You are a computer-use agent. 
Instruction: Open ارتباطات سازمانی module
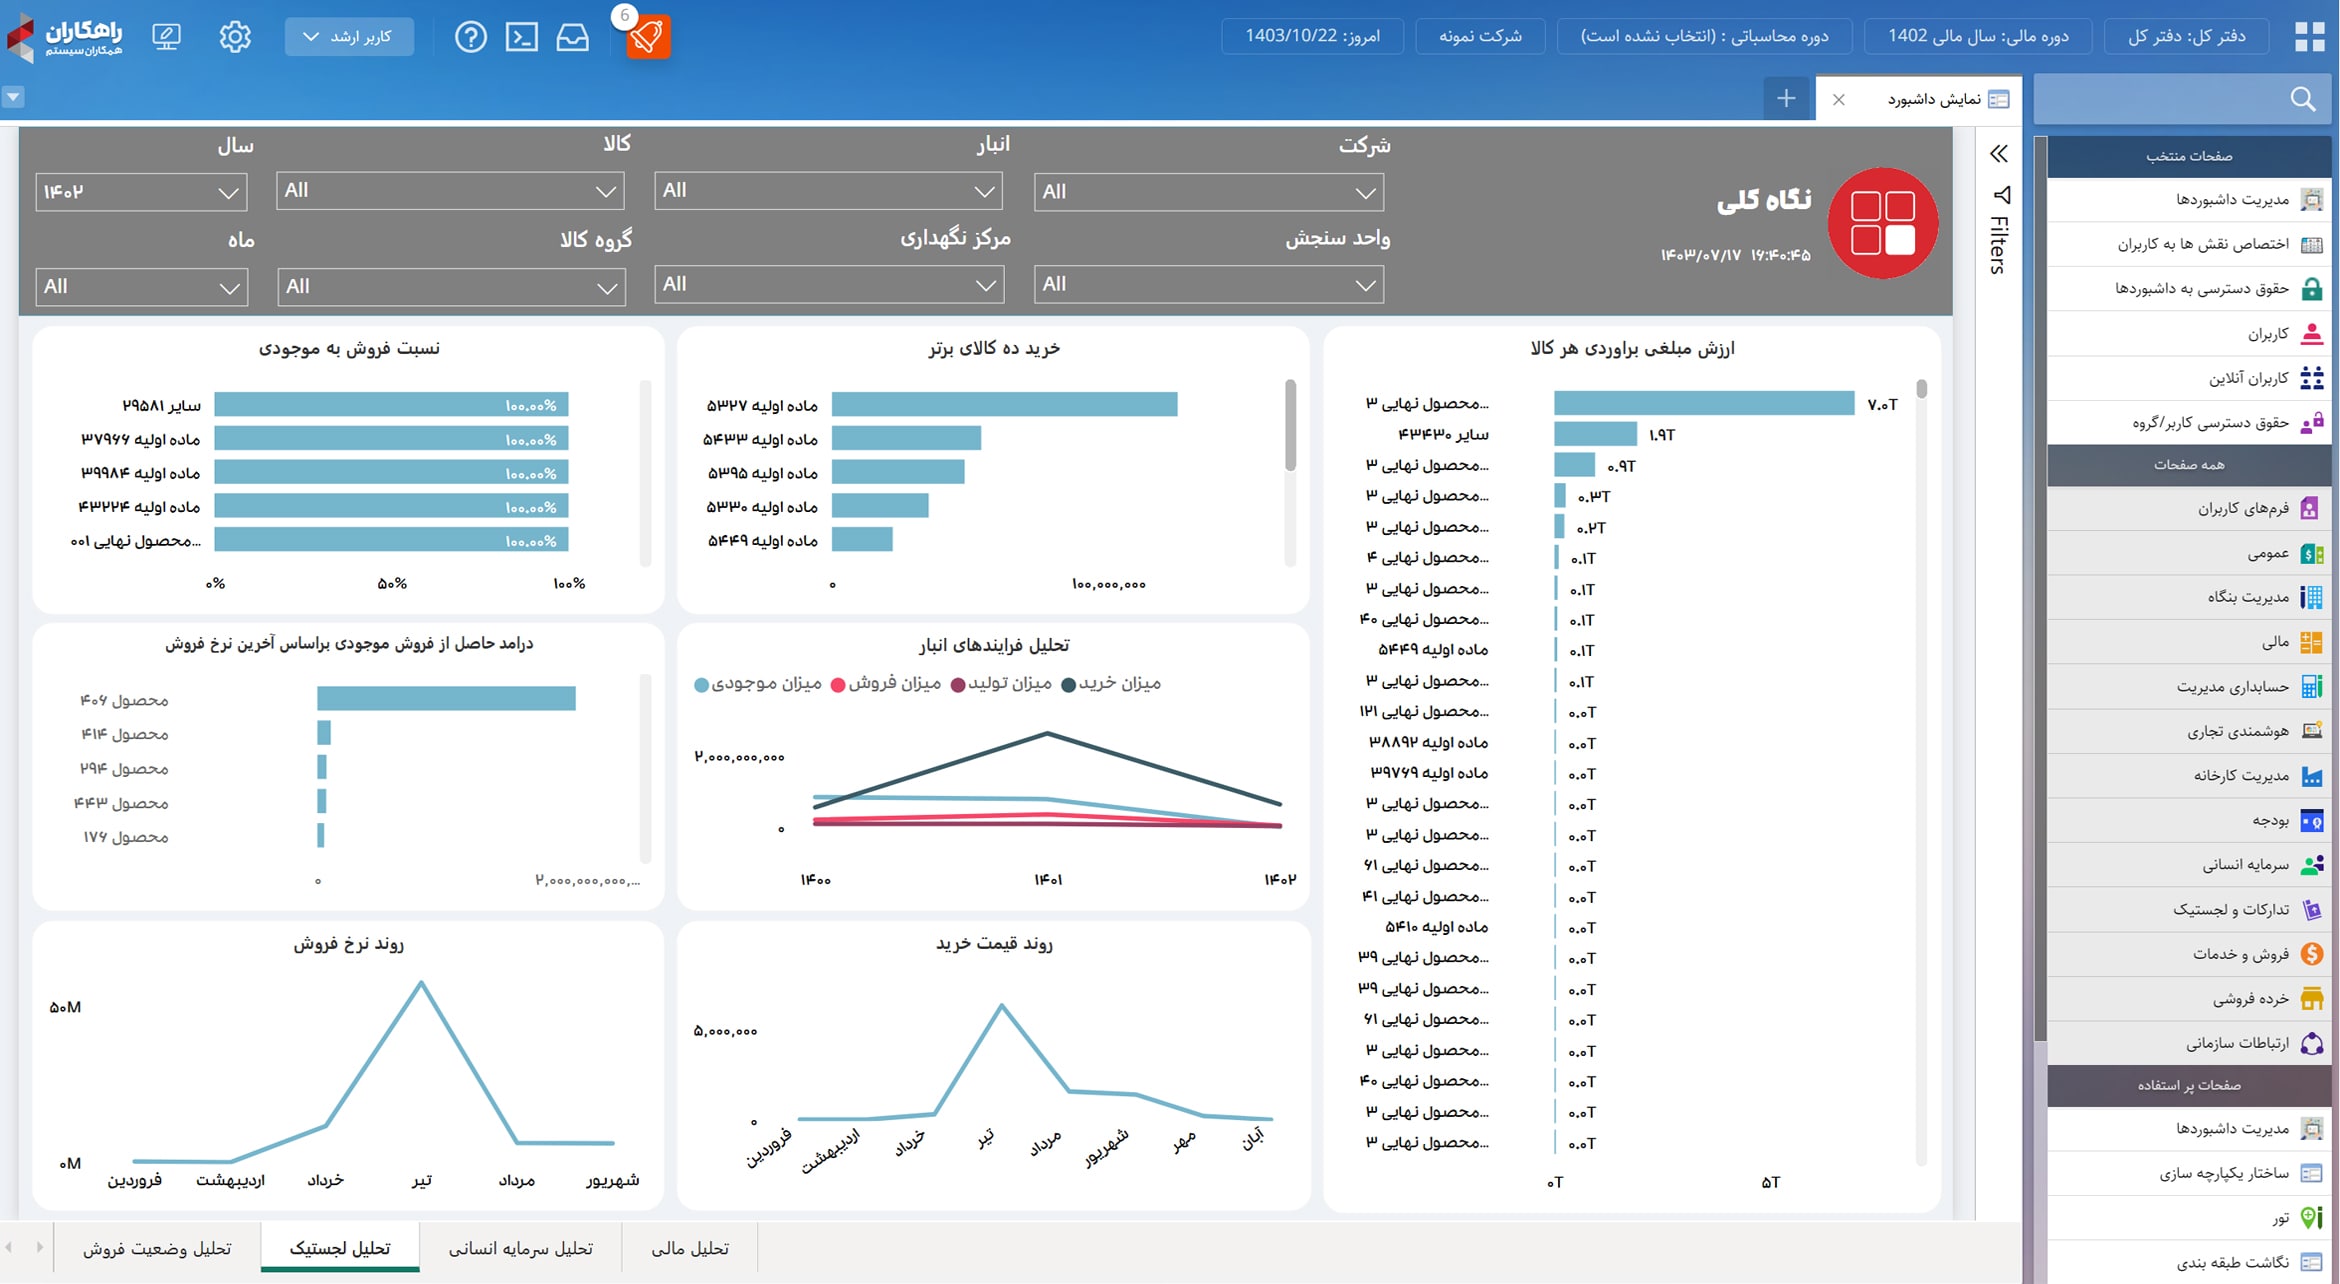2188,1043
